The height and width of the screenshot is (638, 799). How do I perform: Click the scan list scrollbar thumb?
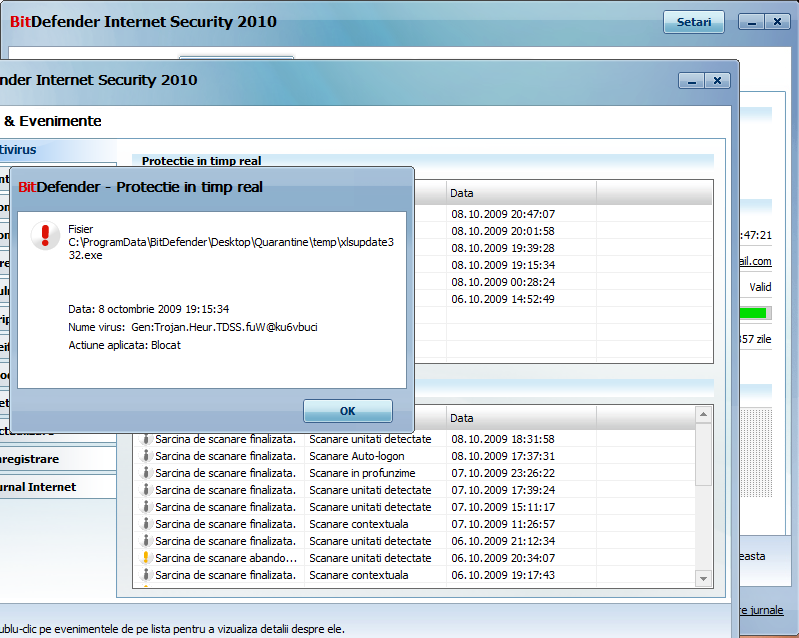[x=703, y=454]
